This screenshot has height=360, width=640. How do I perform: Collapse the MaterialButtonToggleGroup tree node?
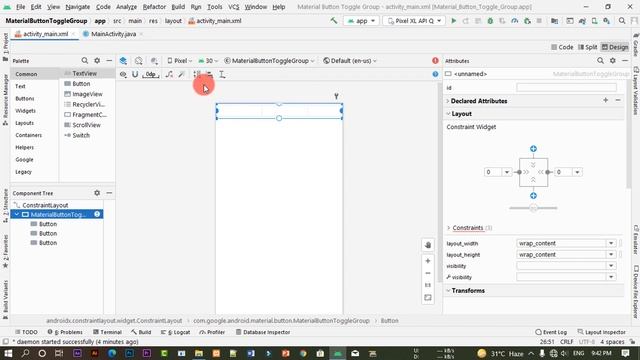coord(17,214)
